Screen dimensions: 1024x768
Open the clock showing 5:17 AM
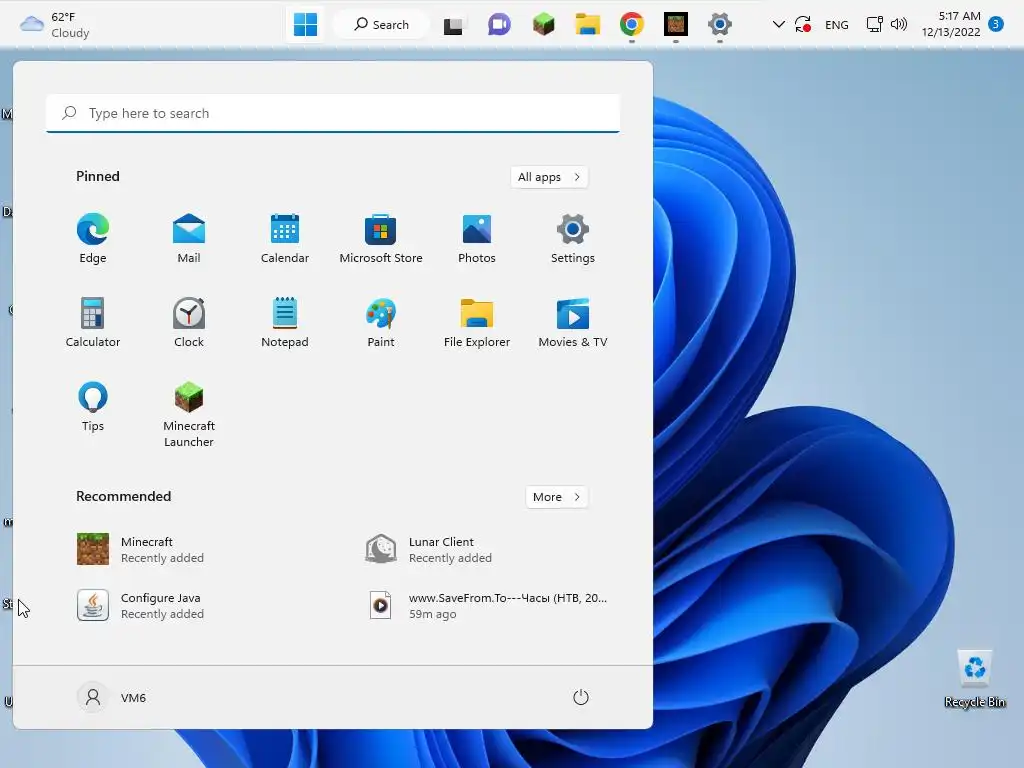point(951,24)
